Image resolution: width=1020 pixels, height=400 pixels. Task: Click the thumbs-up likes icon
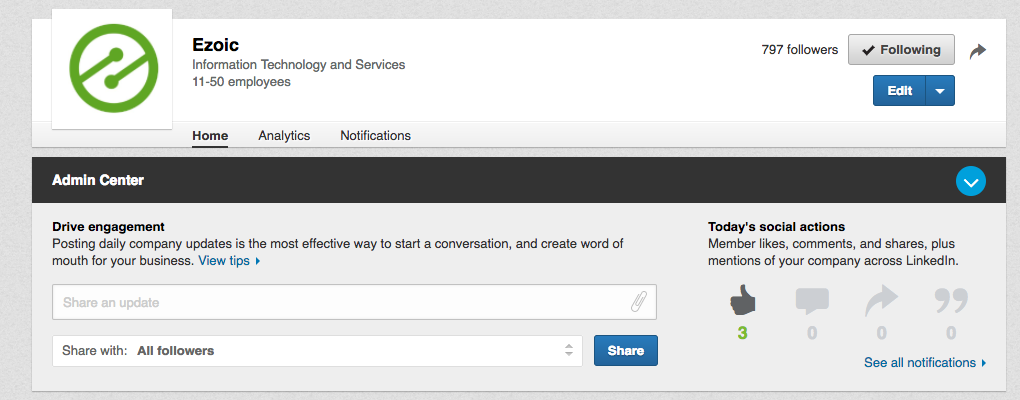742,300
